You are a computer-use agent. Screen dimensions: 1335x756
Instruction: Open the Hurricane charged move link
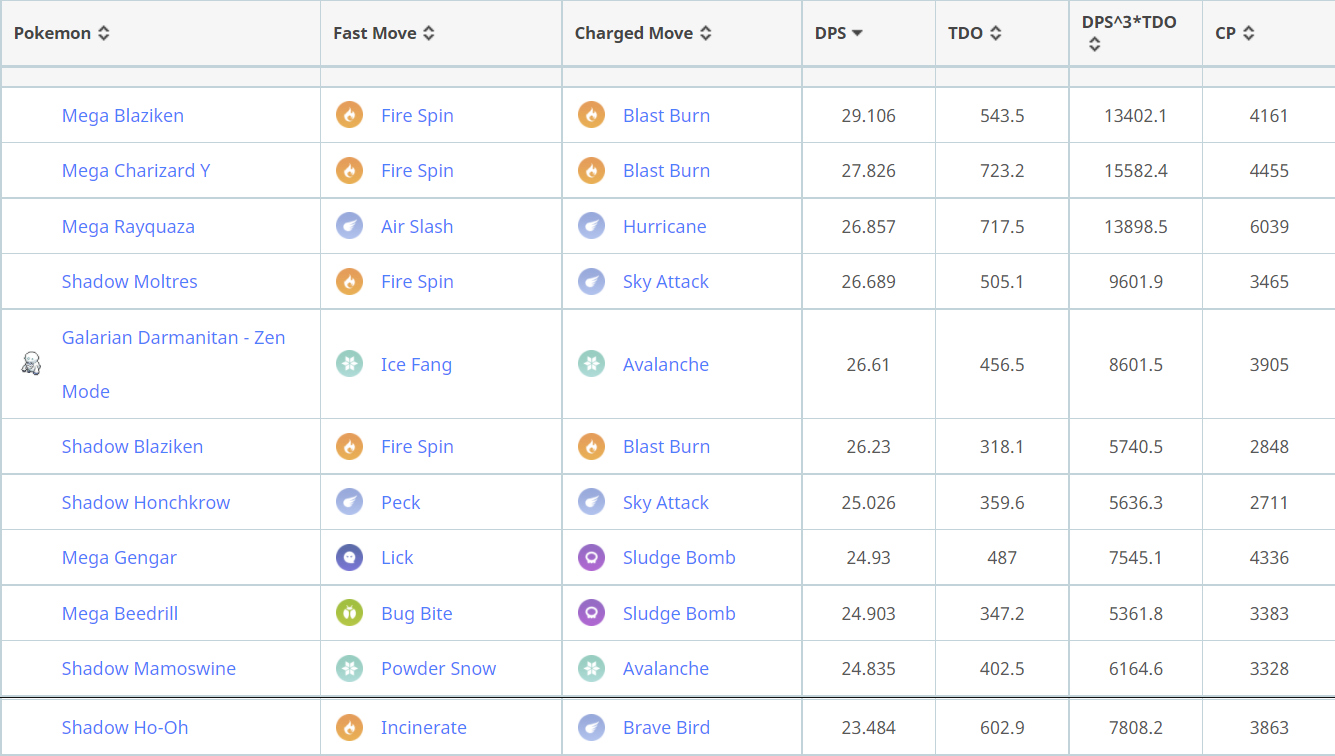(664, 226)
